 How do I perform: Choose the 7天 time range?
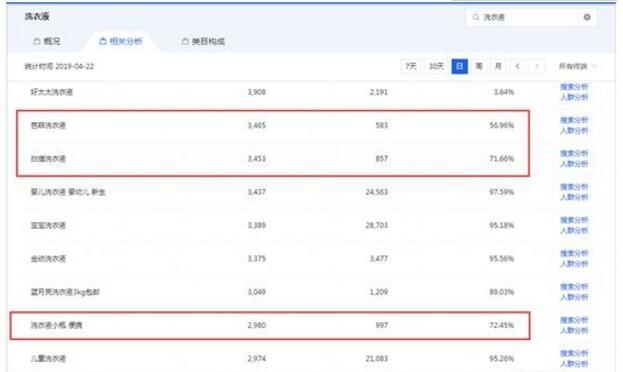[411, 66]
